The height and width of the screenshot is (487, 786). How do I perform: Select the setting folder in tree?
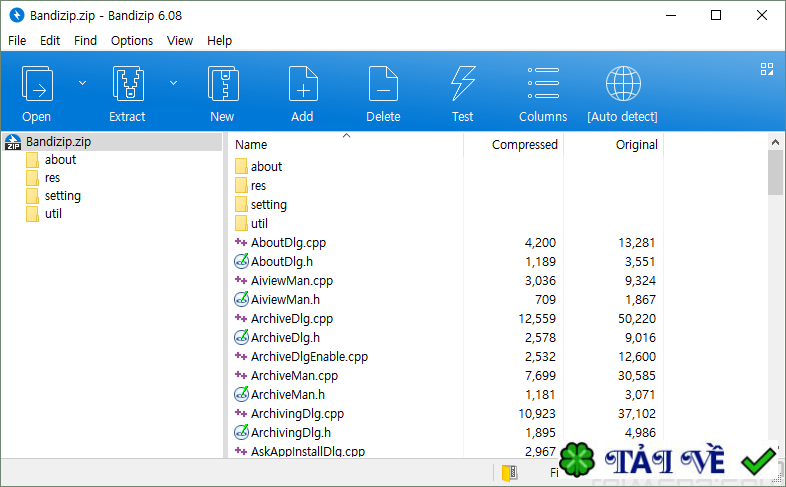coord(62,196)
